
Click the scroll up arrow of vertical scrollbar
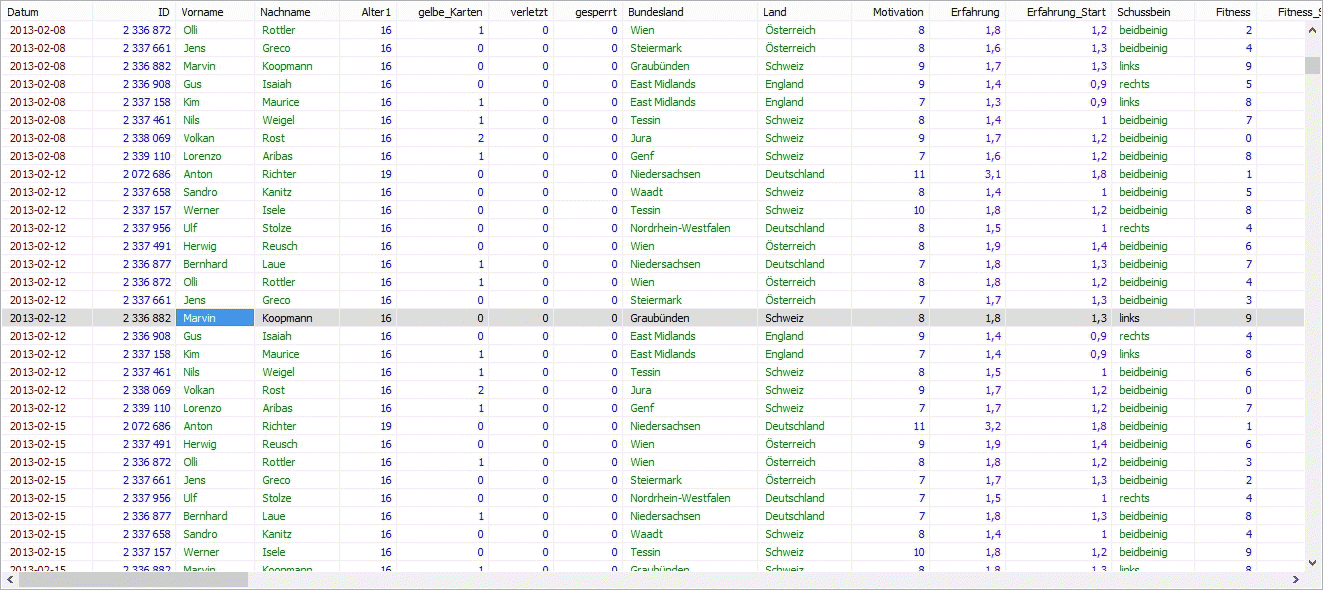tap(1313, 30)
